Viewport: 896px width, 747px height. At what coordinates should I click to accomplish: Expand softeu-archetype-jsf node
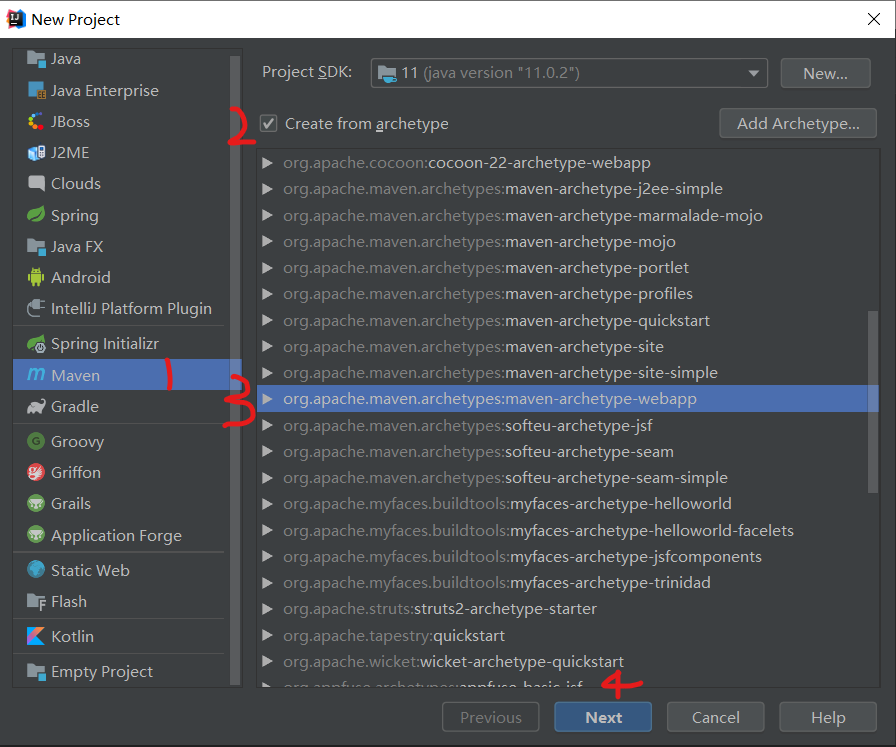267,425
